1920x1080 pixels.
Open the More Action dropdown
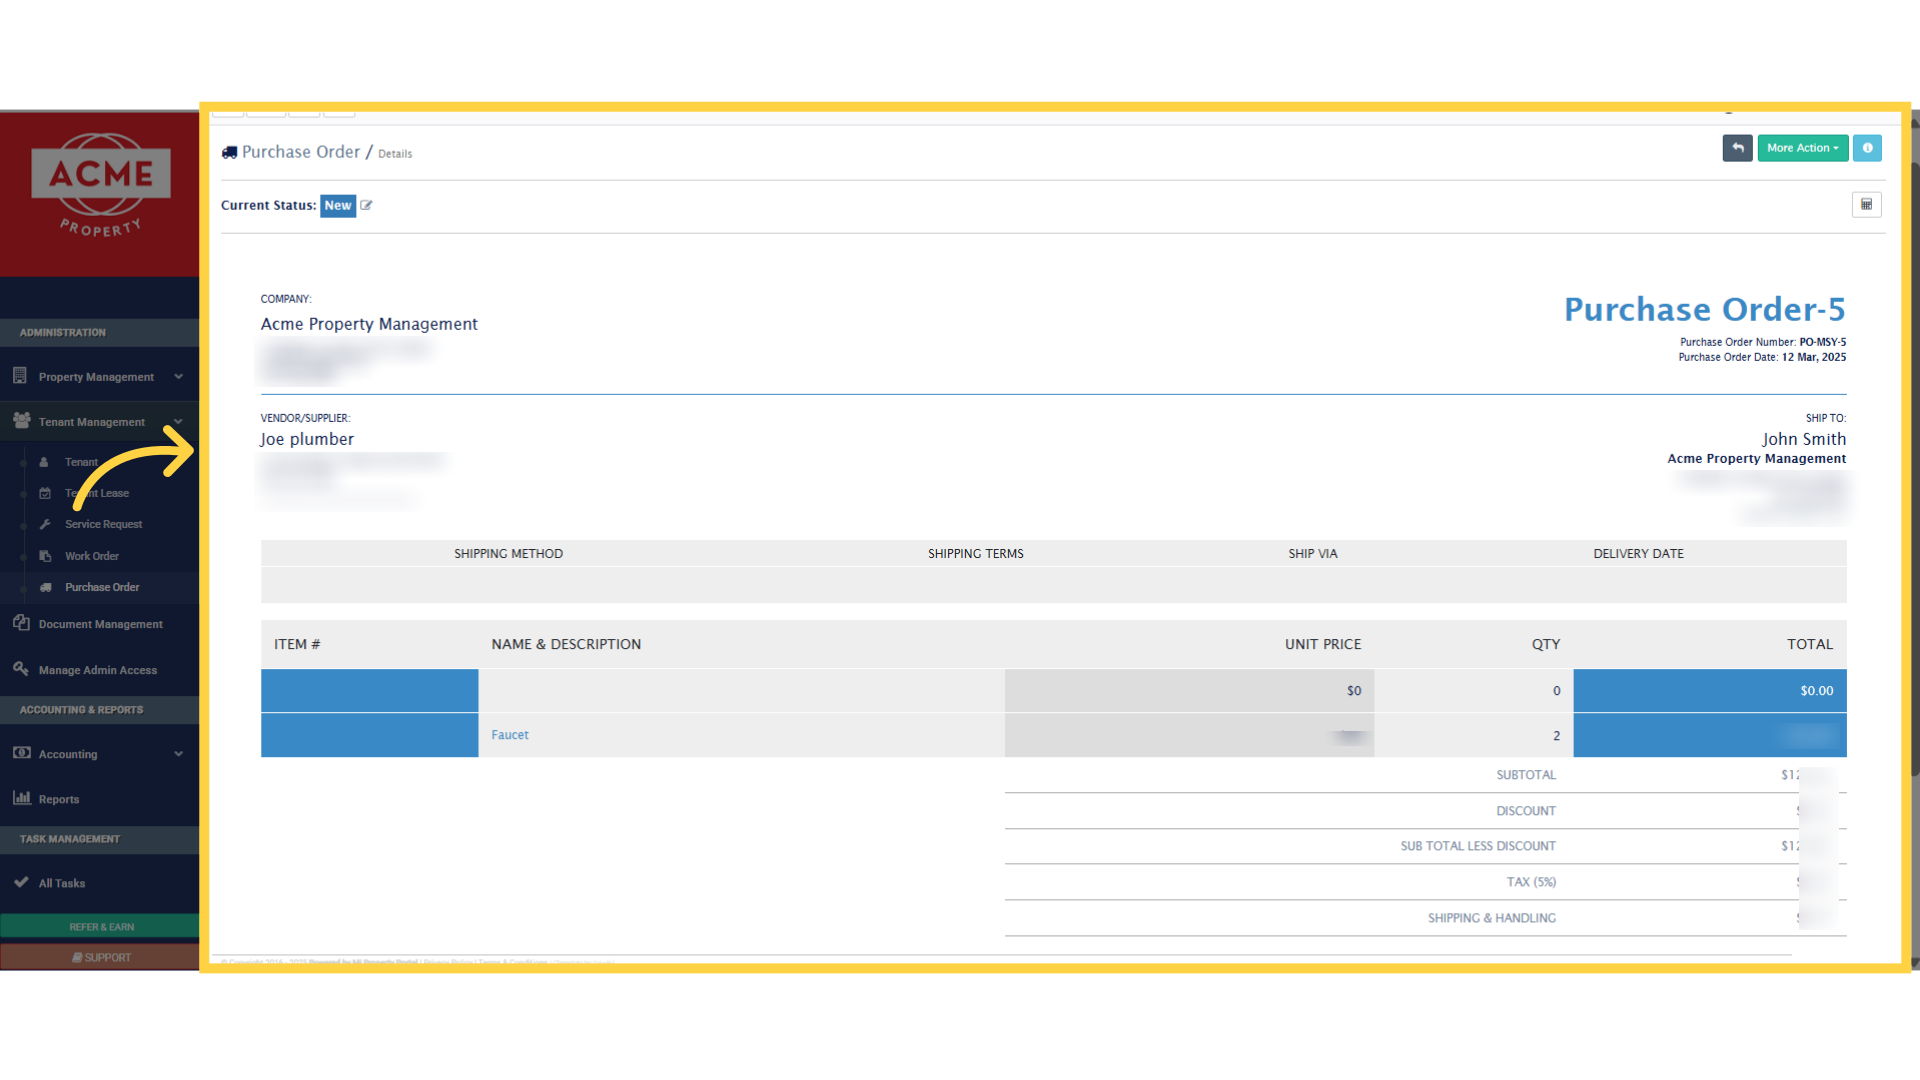(1802, 148)
